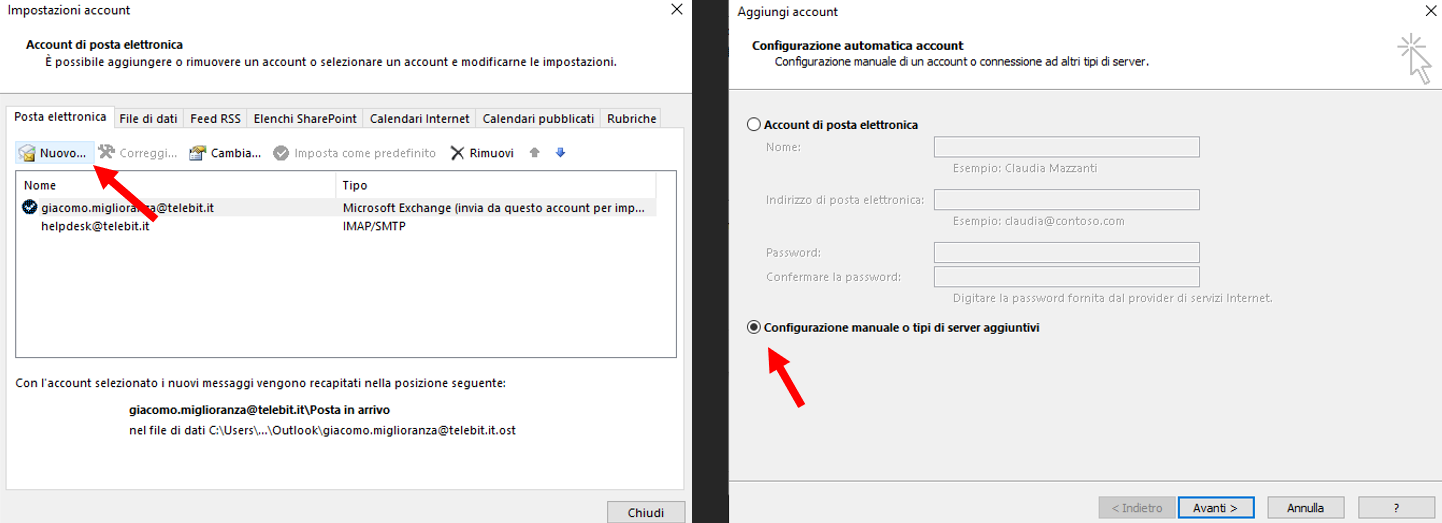Click the Cambia change account icon
1442x523 pixels.
coord(197,153)
